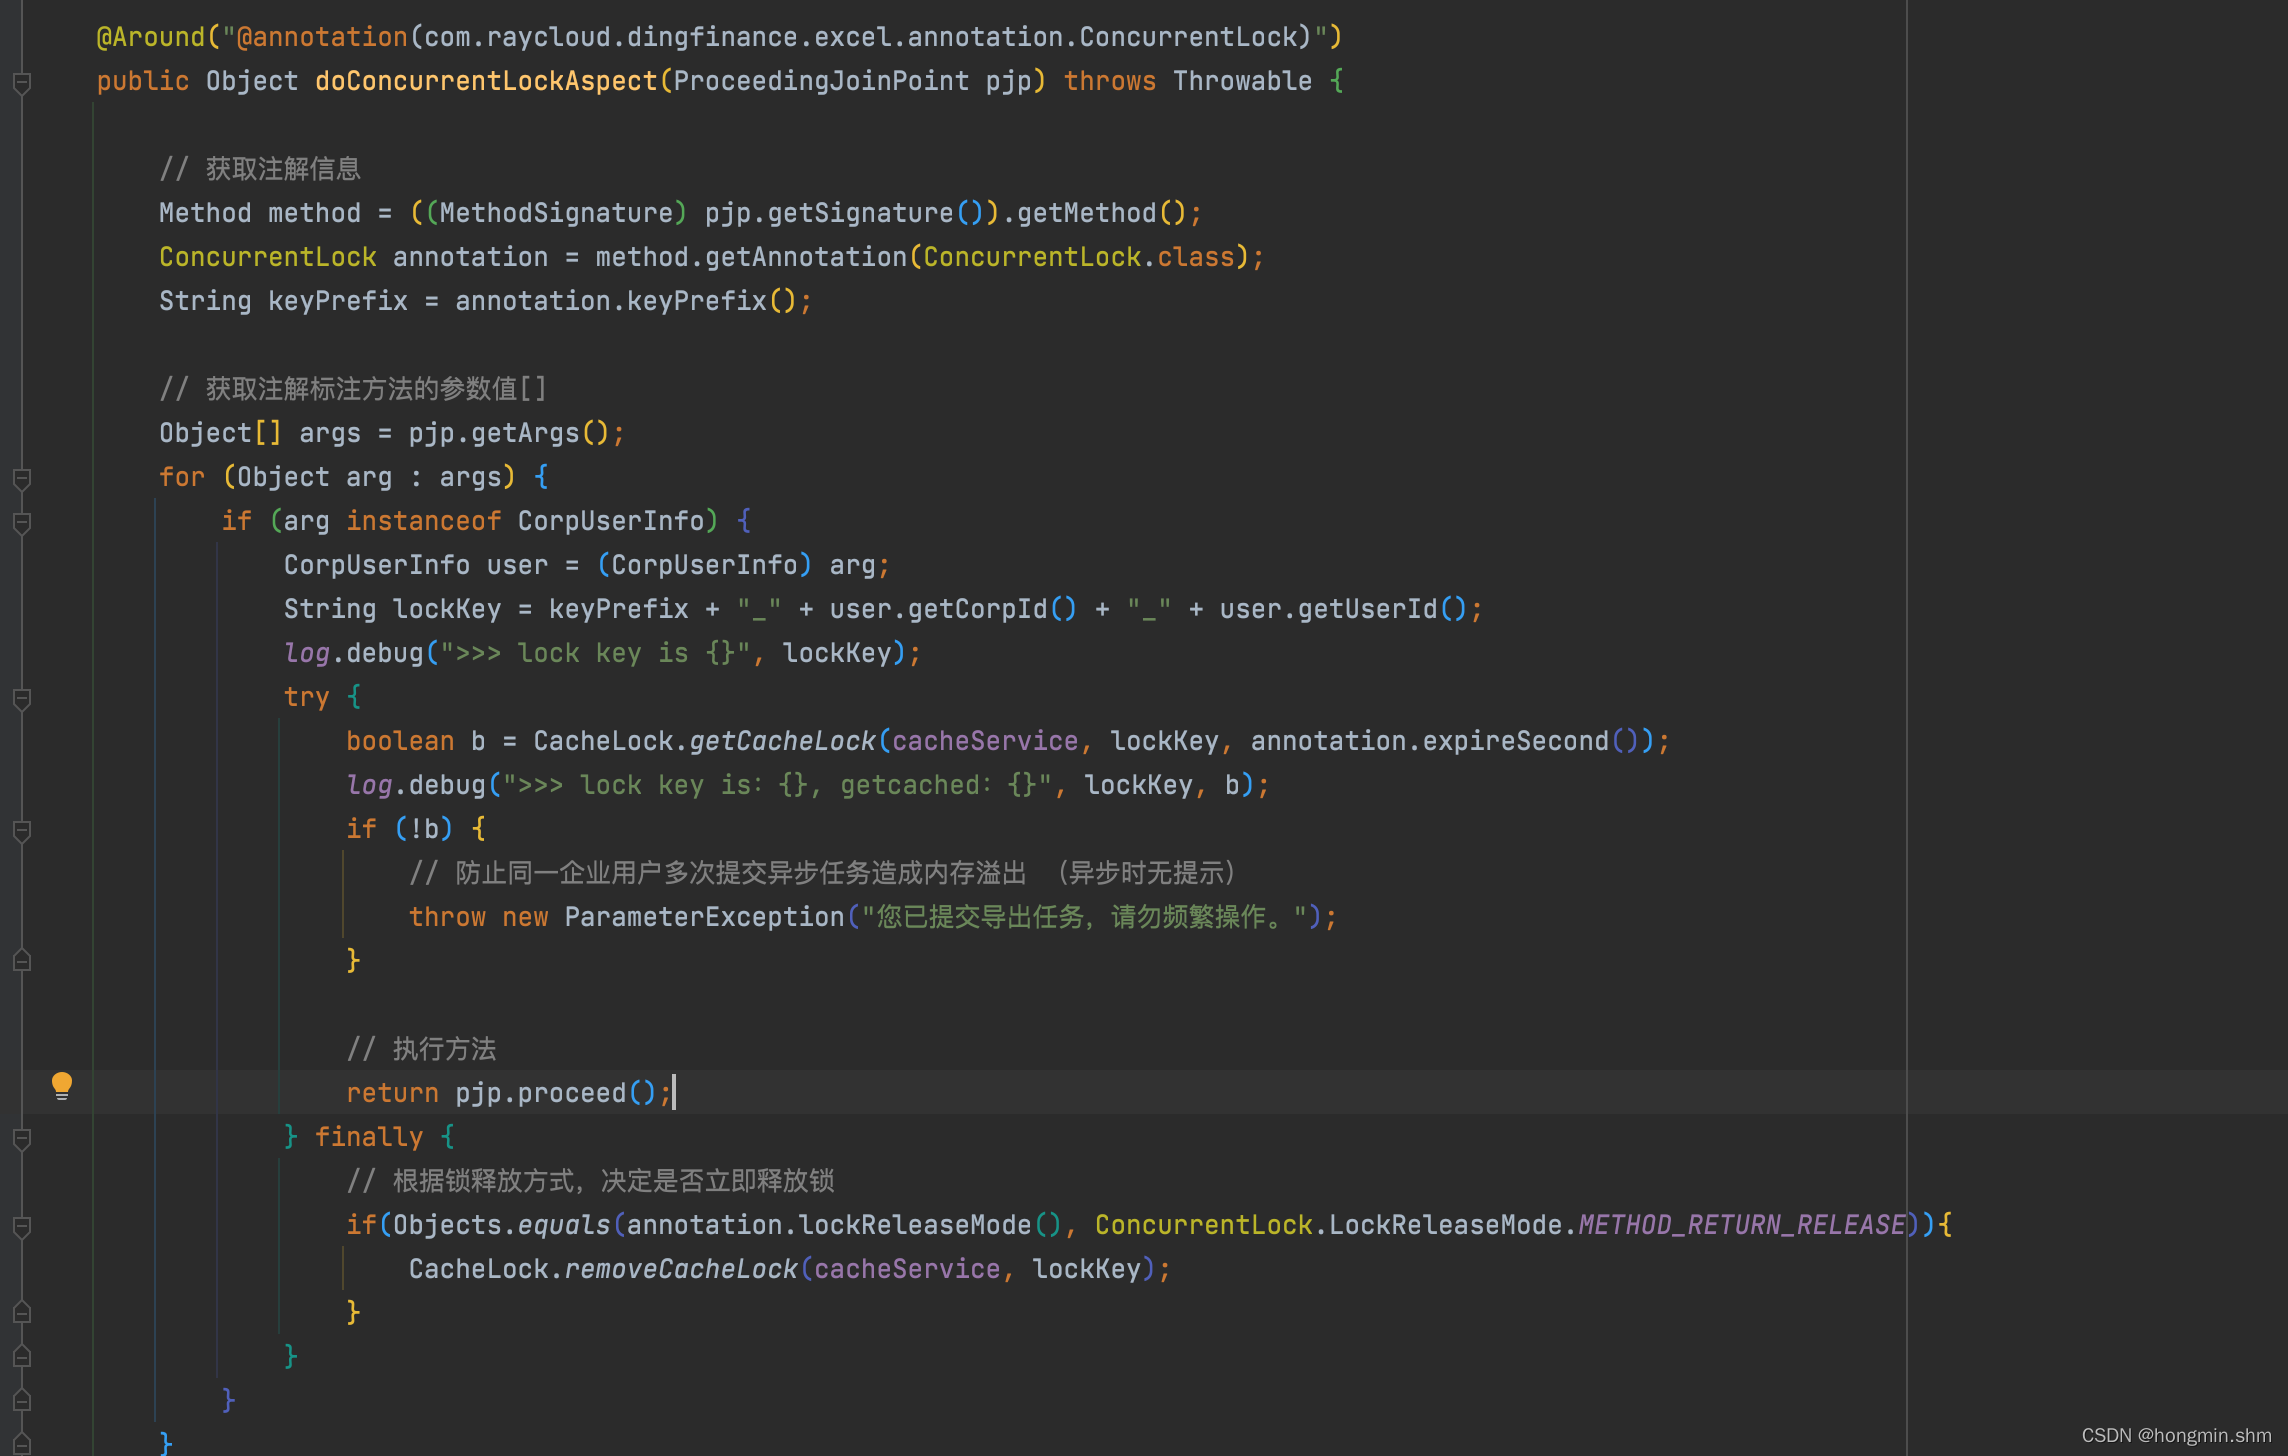Click the pjp.getArgs() call

pos(508,433)
